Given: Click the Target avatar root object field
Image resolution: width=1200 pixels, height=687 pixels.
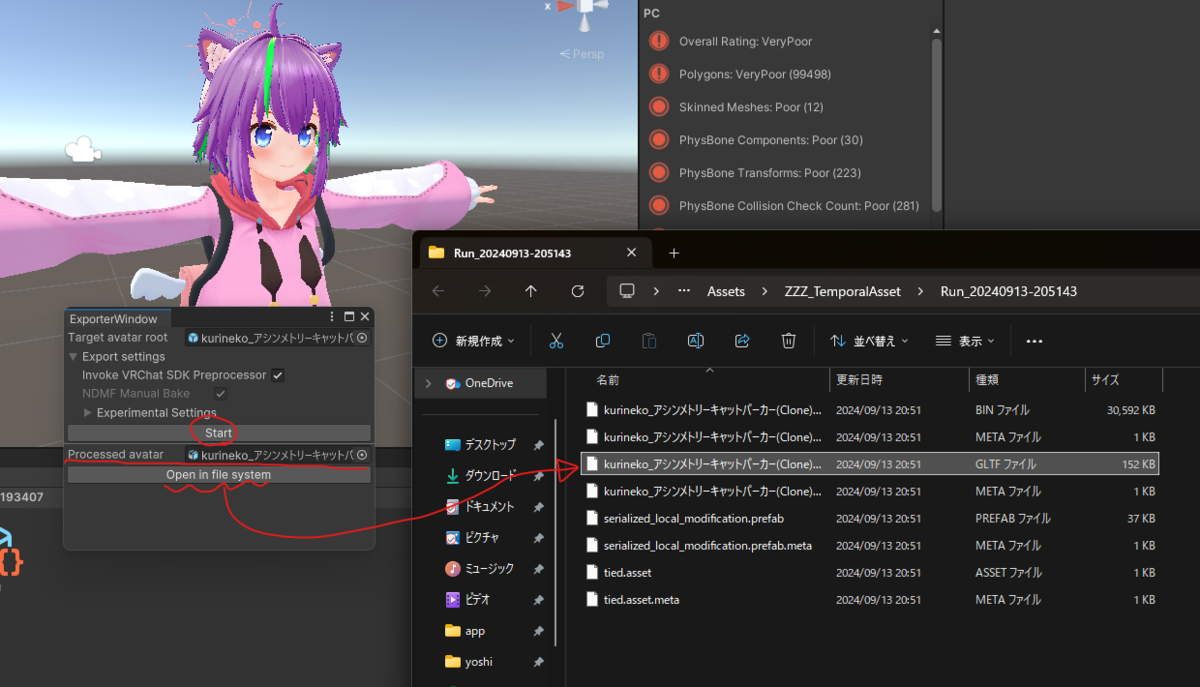Looking at the screenshot, I should [x=277, y=338].
